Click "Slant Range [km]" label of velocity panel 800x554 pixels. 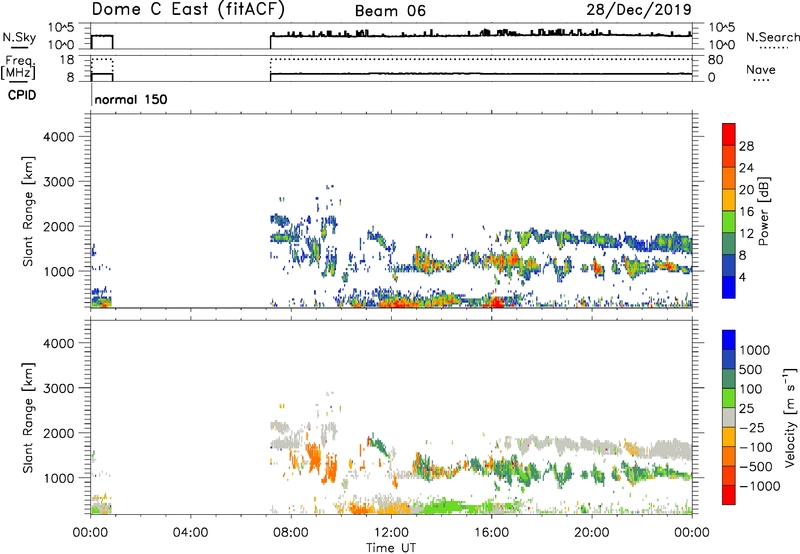pos(28,418)
